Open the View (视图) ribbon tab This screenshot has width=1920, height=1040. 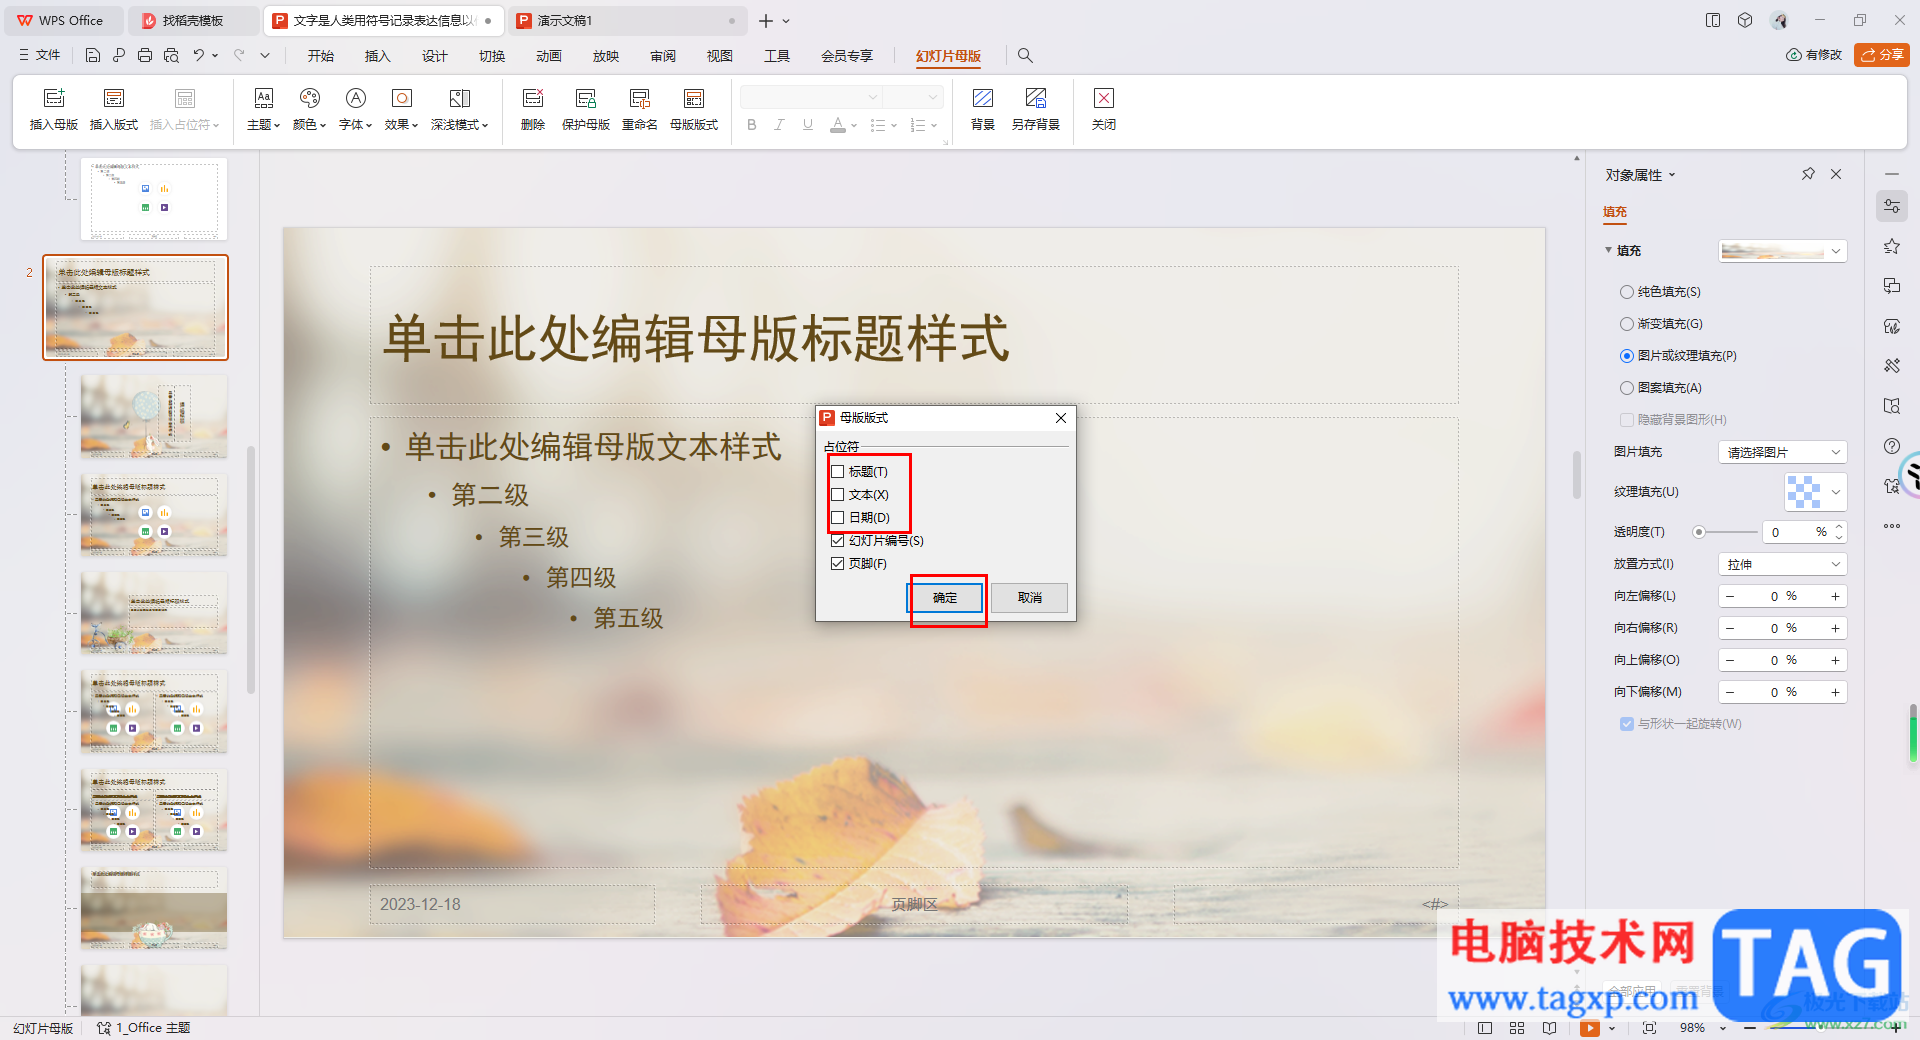(720, 56)
